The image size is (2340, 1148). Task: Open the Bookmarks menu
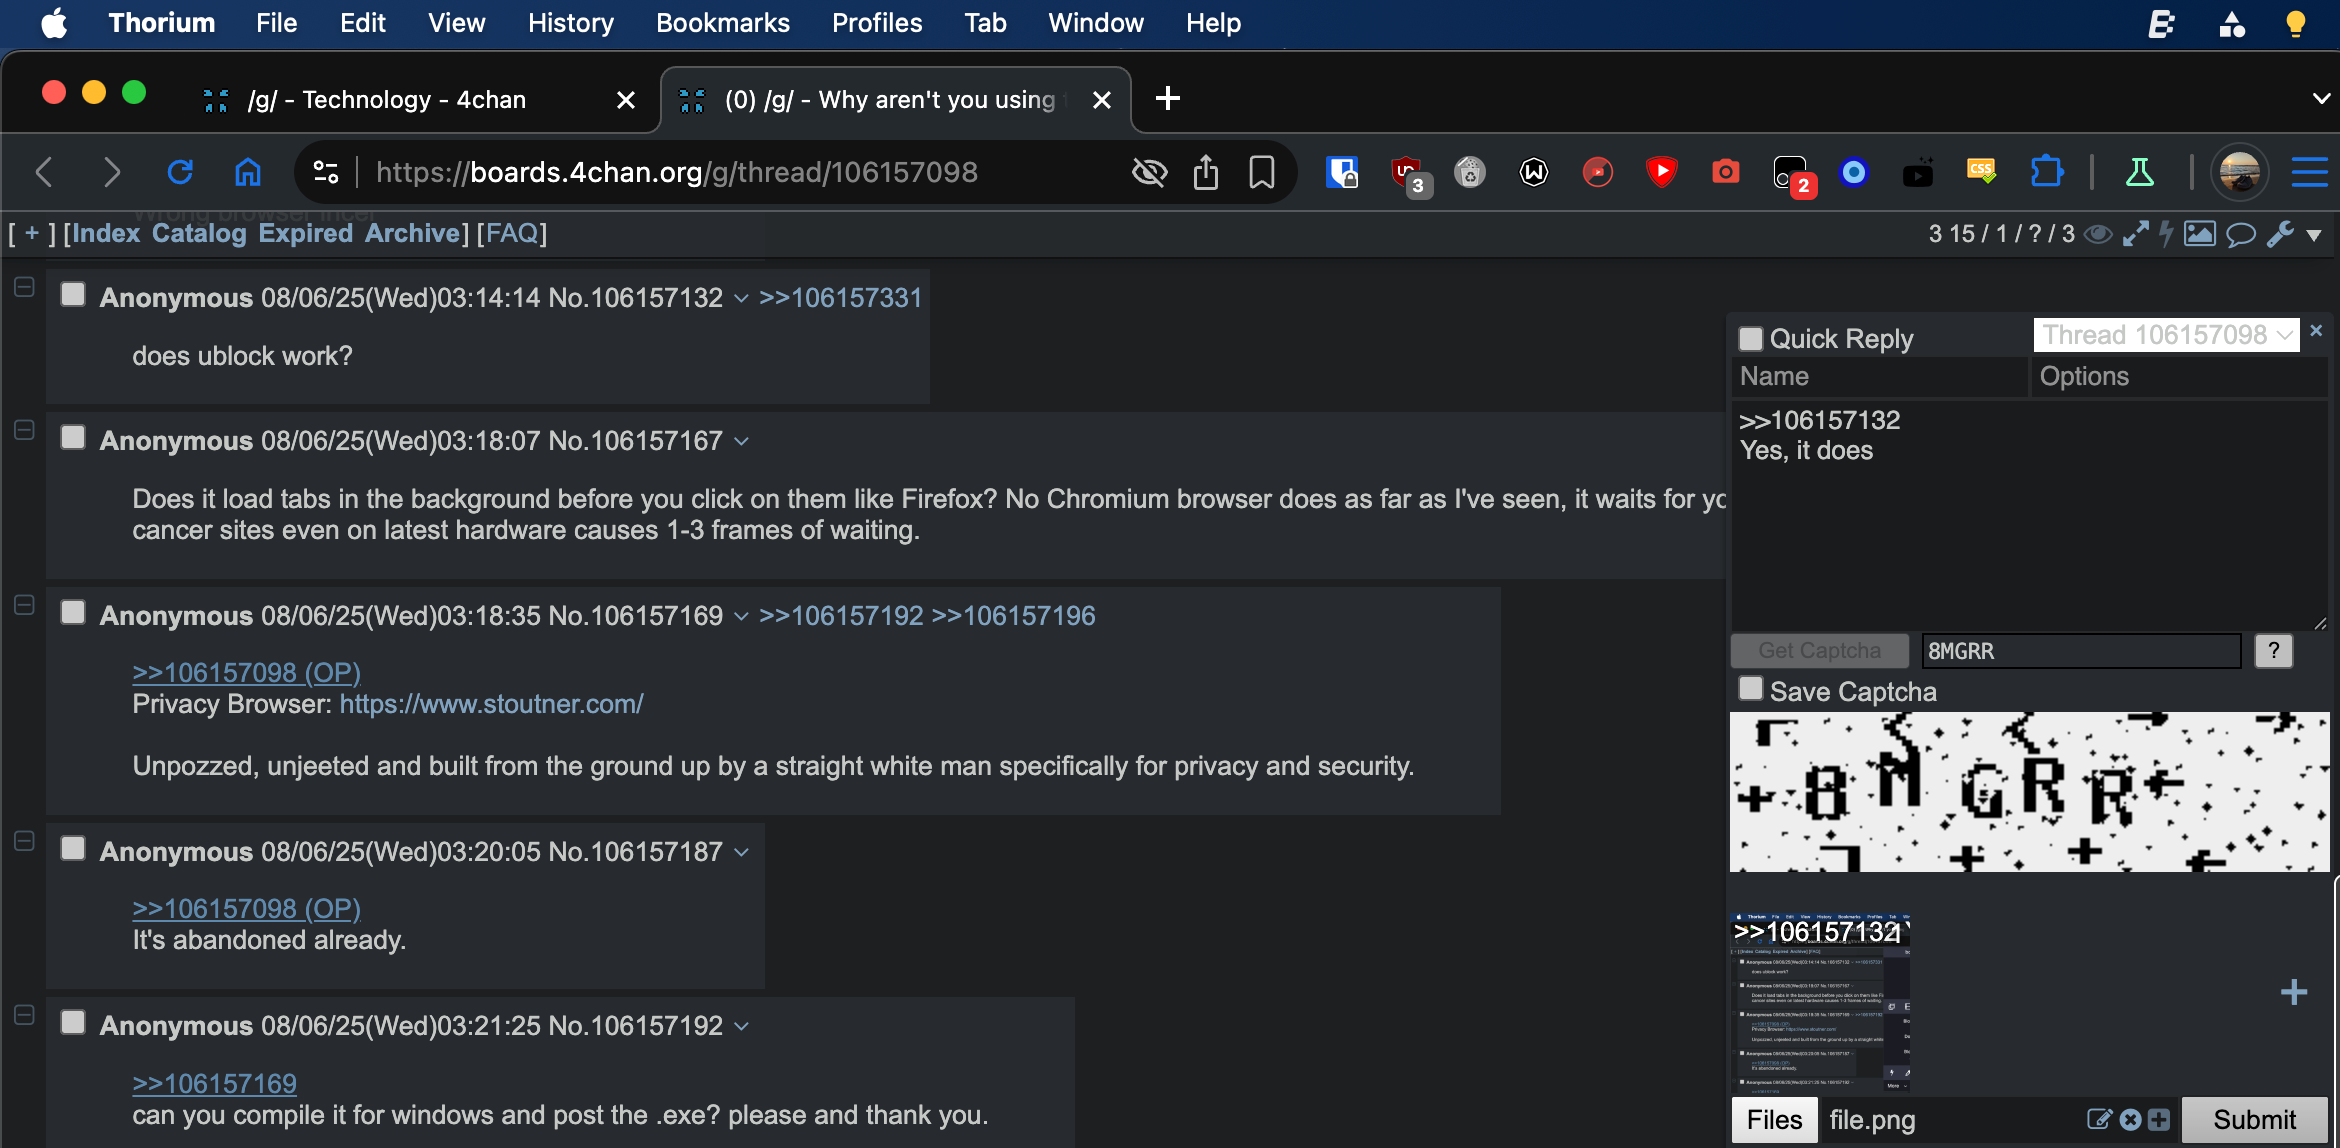tap(722, 23)
